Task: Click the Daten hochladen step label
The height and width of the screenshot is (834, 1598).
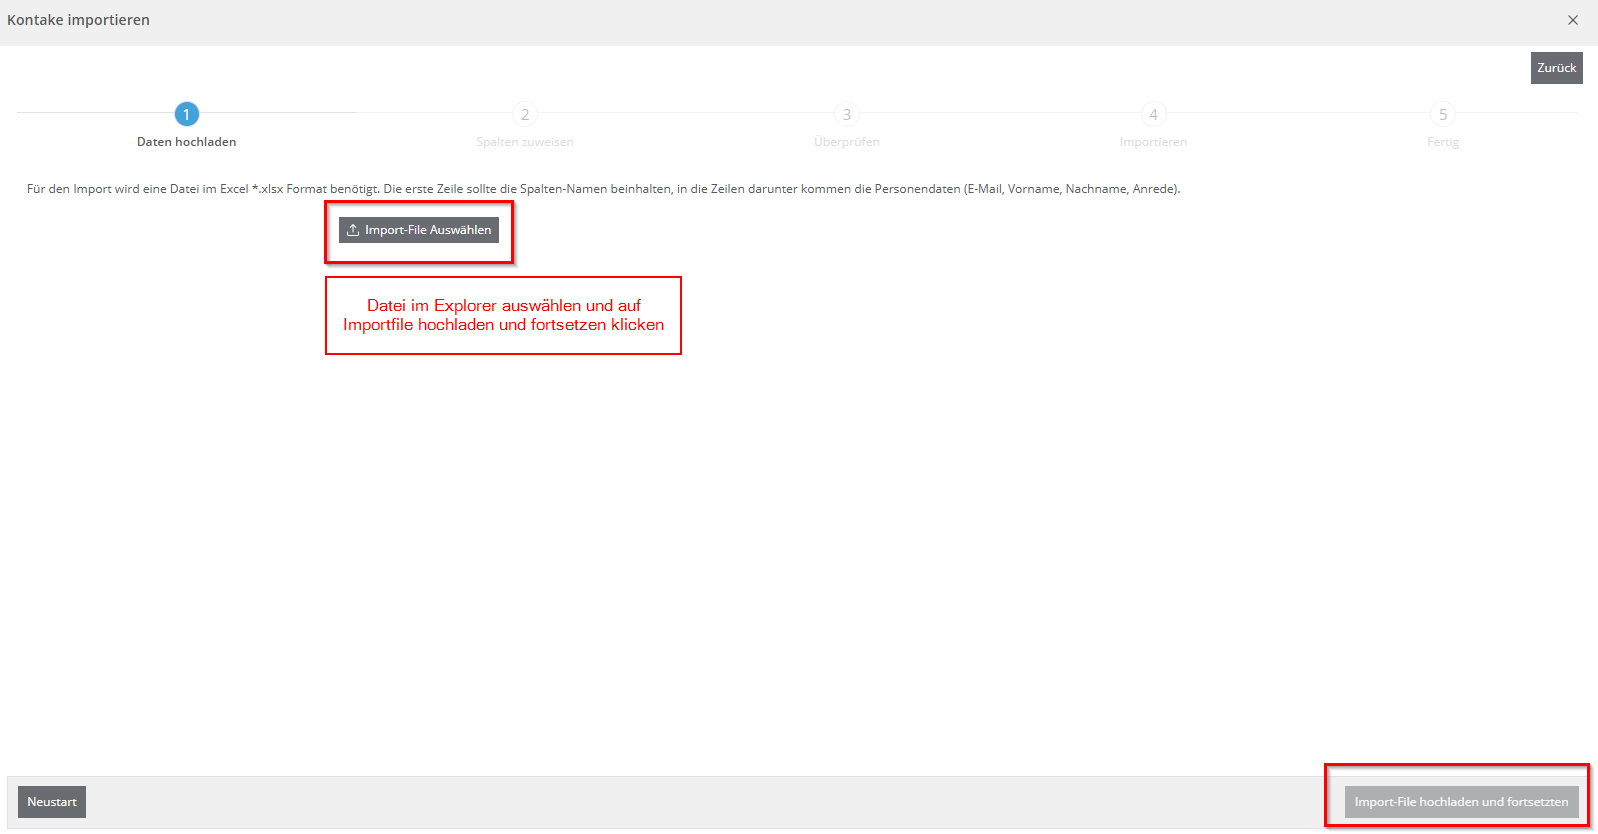Action: [x=187, y=142]
